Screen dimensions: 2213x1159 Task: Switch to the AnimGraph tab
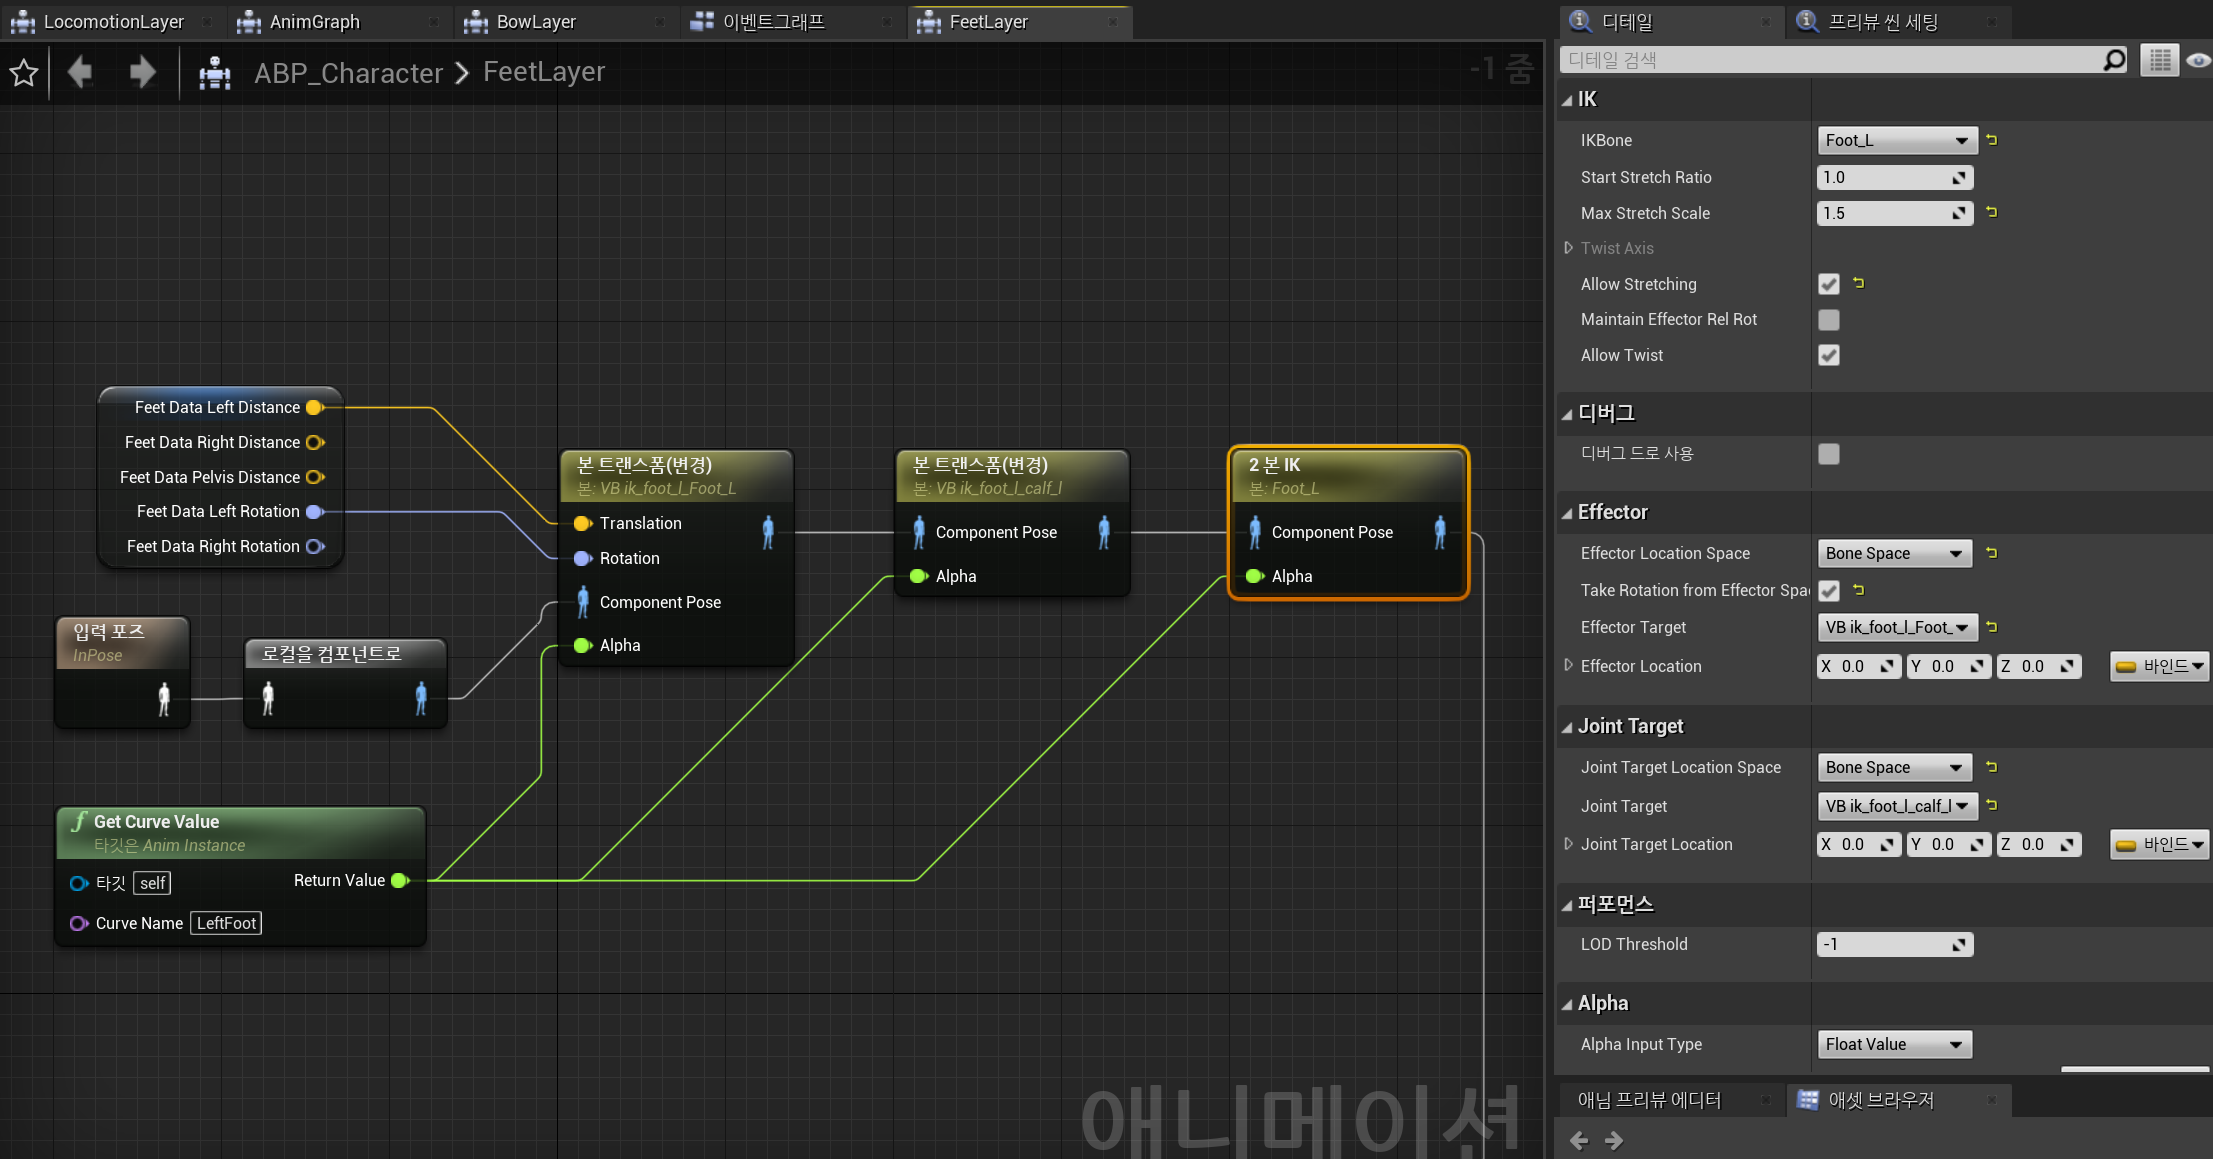[314, 22]
